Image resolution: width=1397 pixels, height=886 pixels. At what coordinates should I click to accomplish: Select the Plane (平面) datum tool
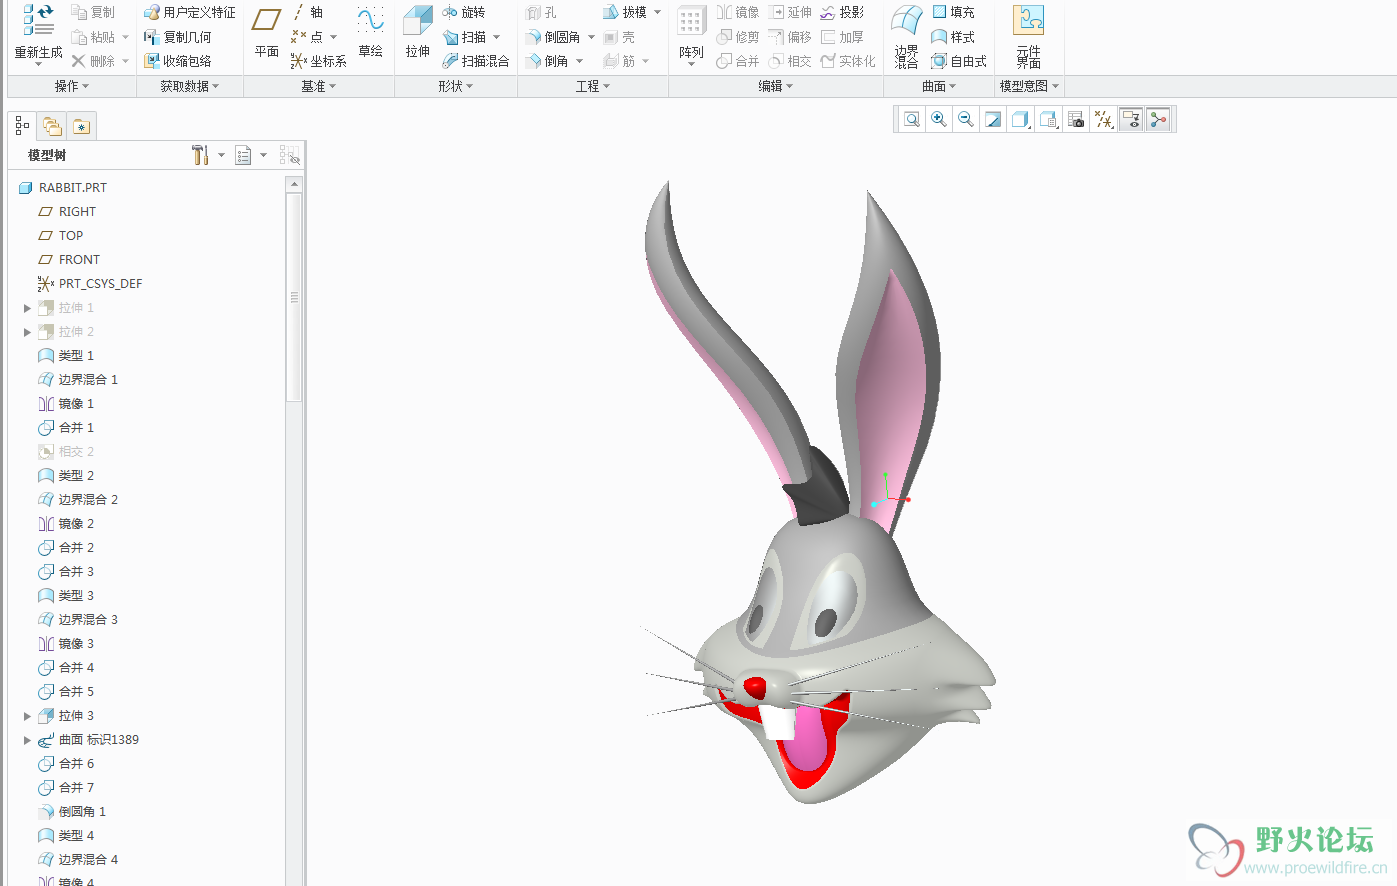pos(266,32)
